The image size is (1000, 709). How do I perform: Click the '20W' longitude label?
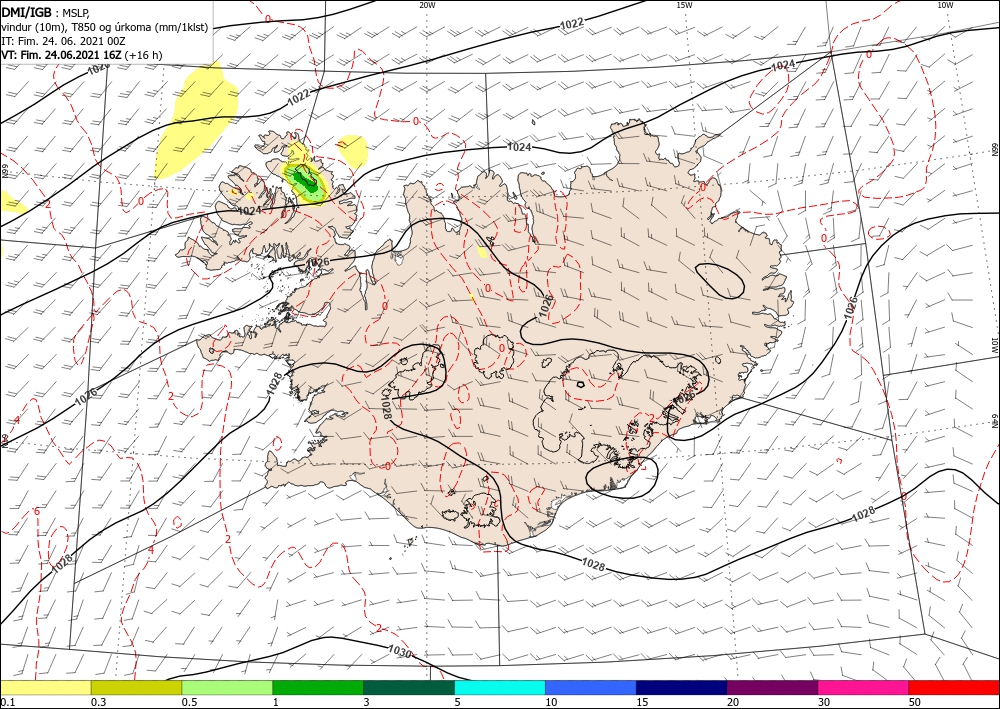pyautogui.click(x=427, y=5)
